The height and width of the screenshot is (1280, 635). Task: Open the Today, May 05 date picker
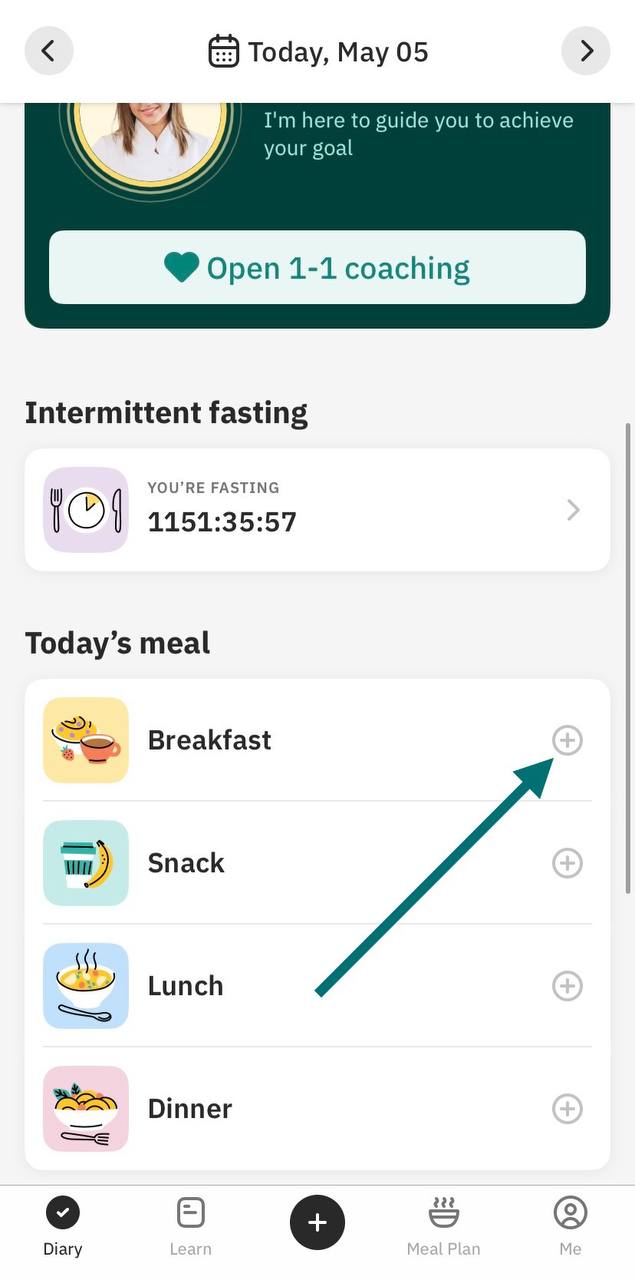[x=318, y=51]
